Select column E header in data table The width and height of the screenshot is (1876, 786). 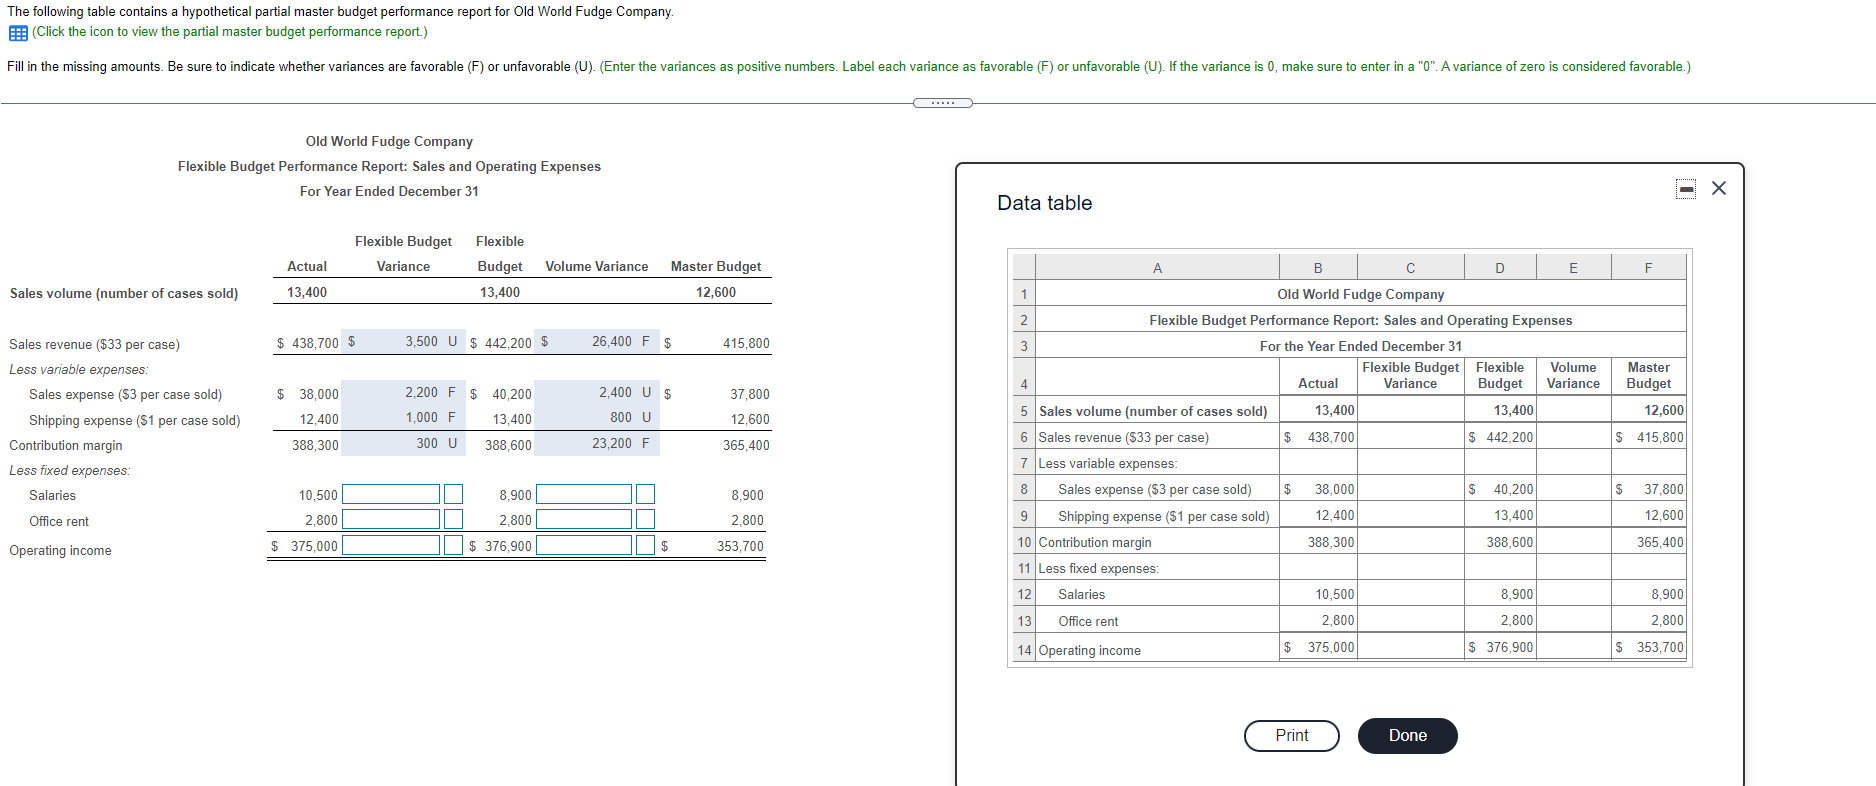tap(1573, 267)
